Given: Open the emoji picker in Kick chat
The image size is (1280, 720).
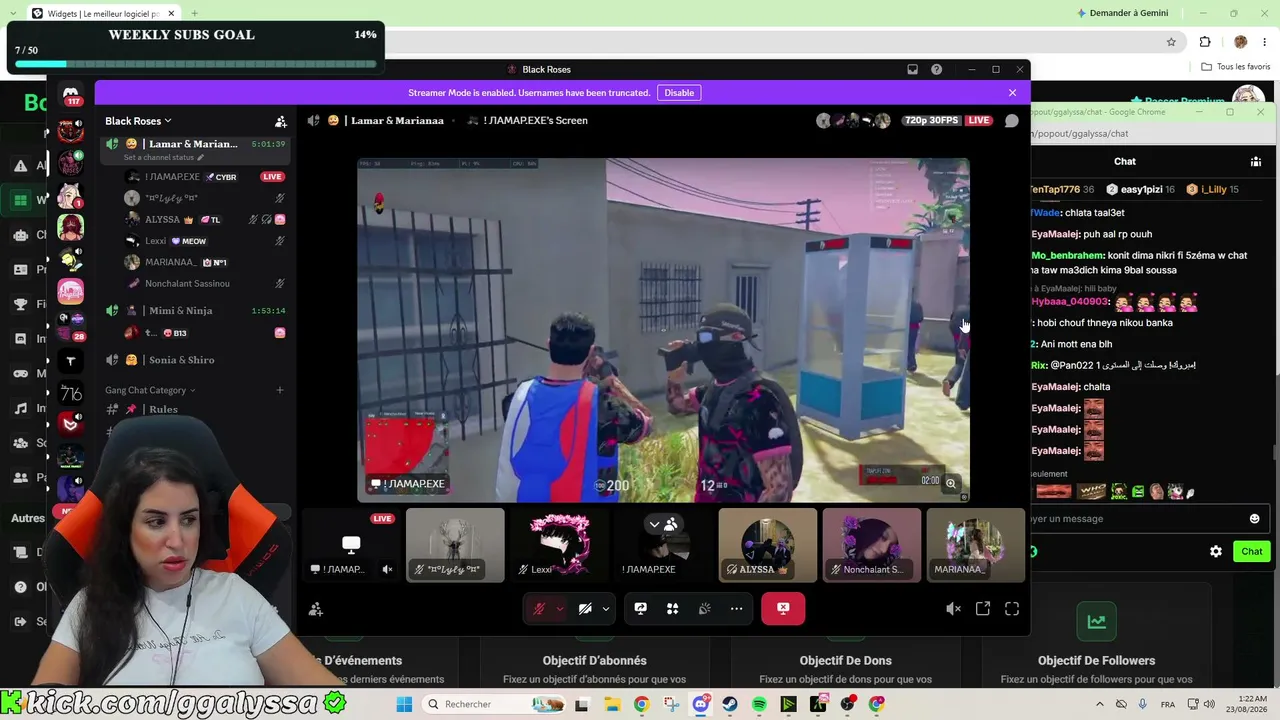Looking at the screenshot, I should 1255,518.
